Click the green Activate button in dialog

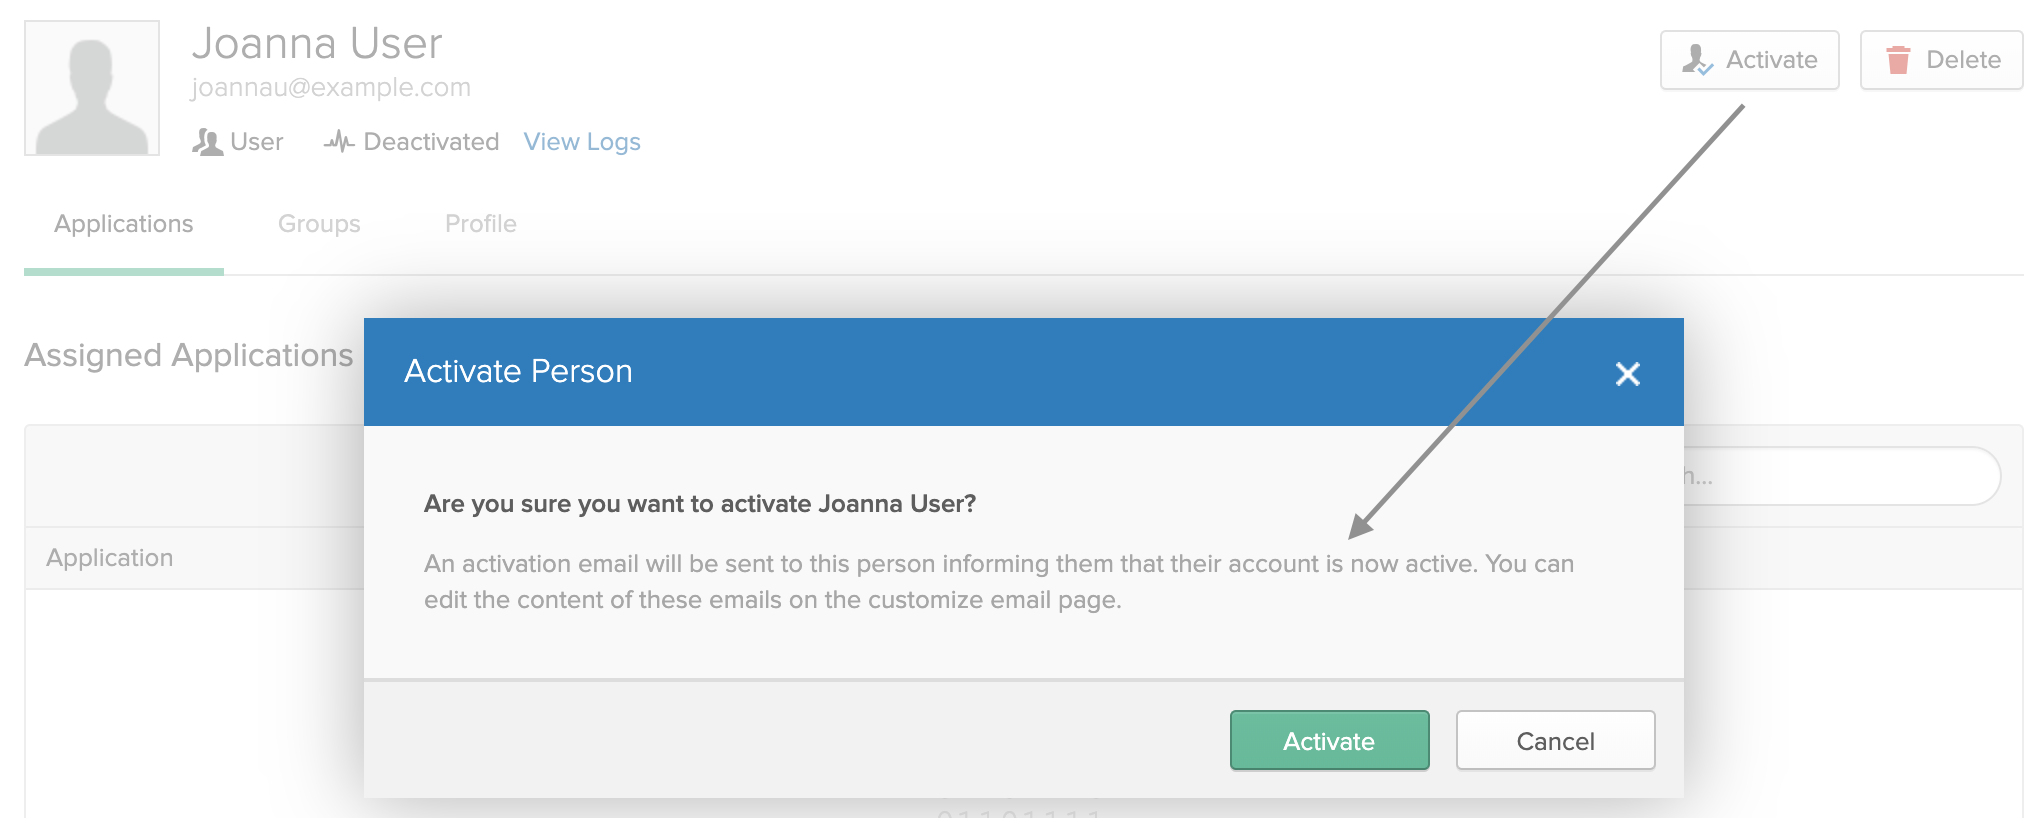point(1329,740)
